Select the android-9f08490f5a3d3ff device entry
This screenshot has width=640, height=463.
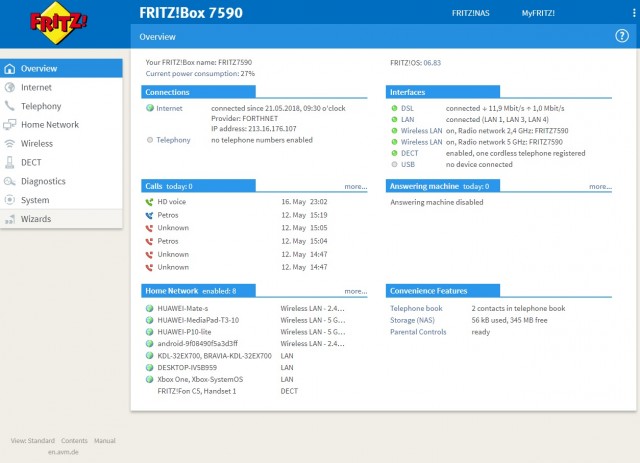pyautogui.click(x=198, y=344)
